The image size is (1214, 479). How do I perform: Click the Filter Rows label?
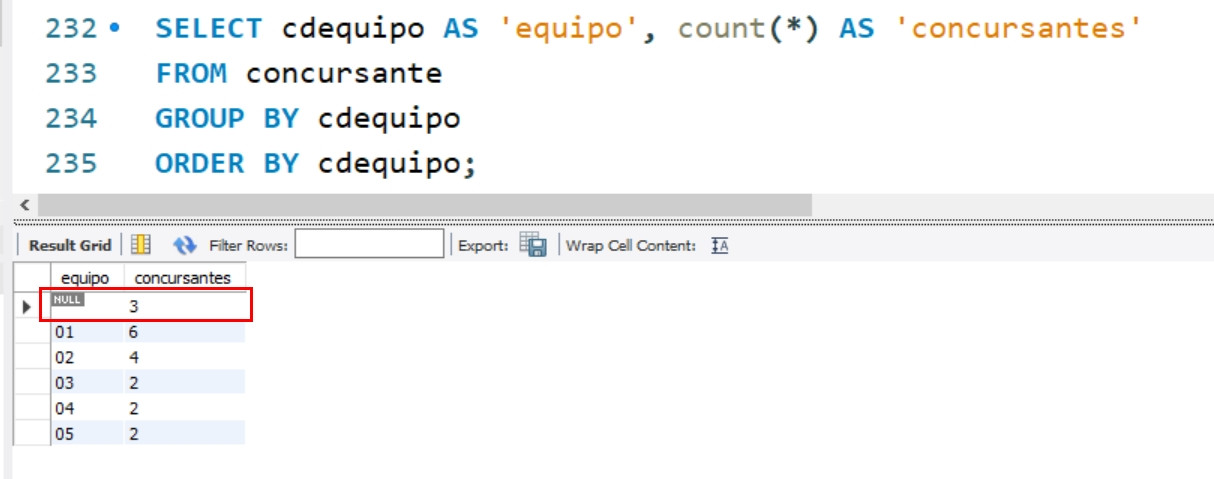coord(249,245)
